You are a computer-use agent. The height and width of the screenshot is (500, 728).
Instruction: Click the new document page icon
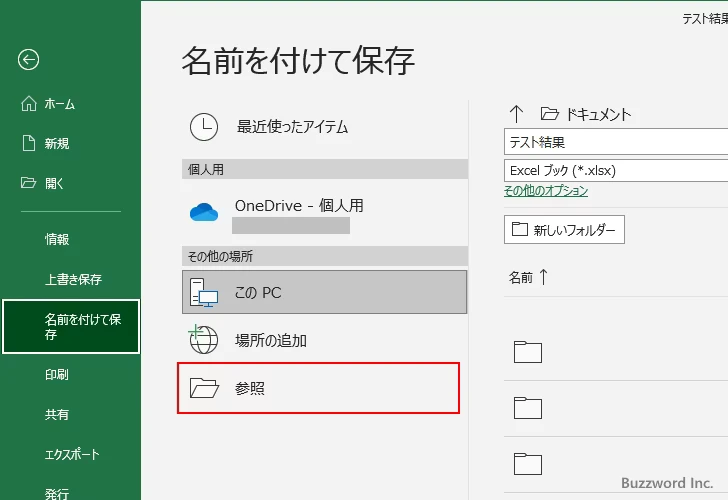pyautogui.click(x=29, y=143)
